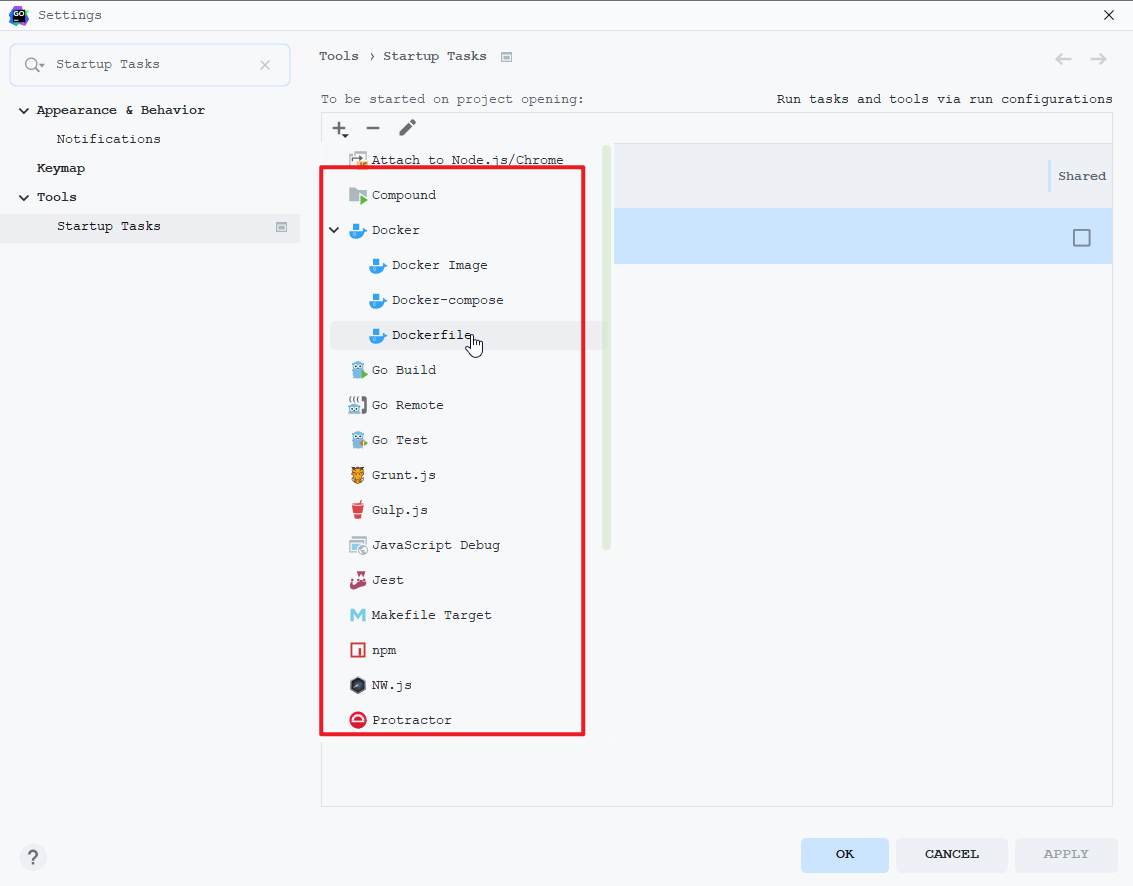This screenshot has width=1133, height=886.
Task: Click the Remove (minus) task button
Action: click(x=373, y=128)
